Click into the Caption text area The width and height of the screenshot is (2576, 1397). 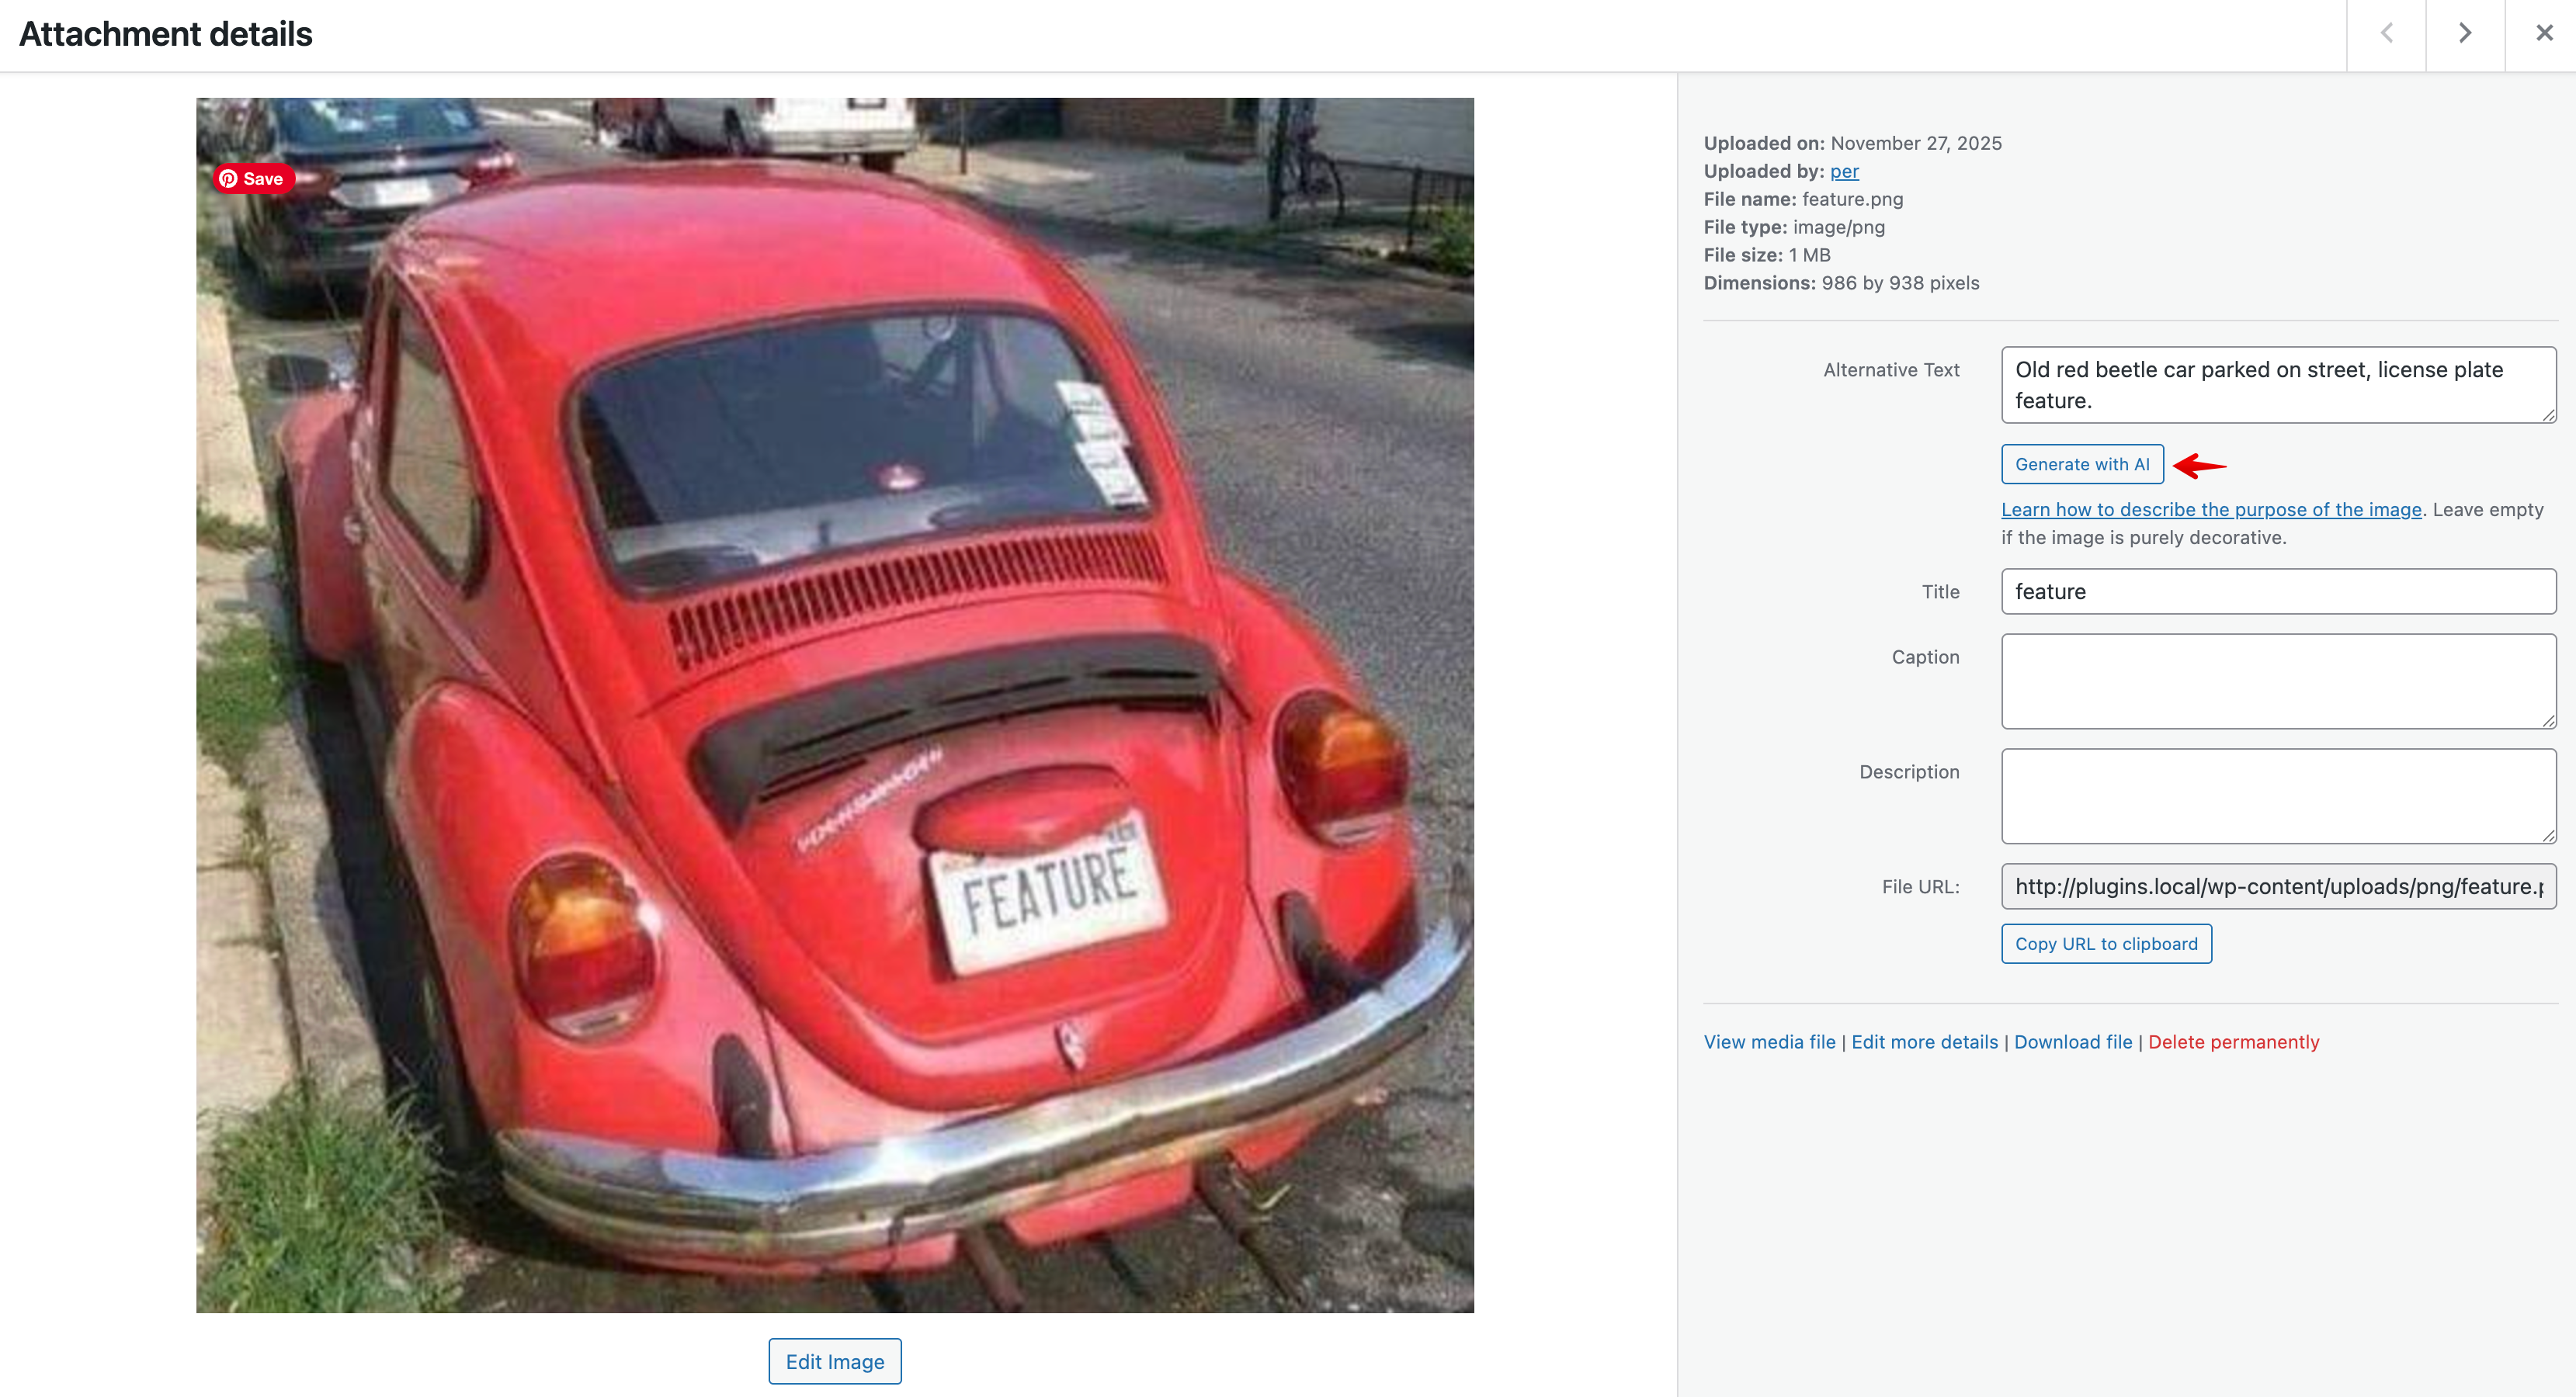[2278, 681]
